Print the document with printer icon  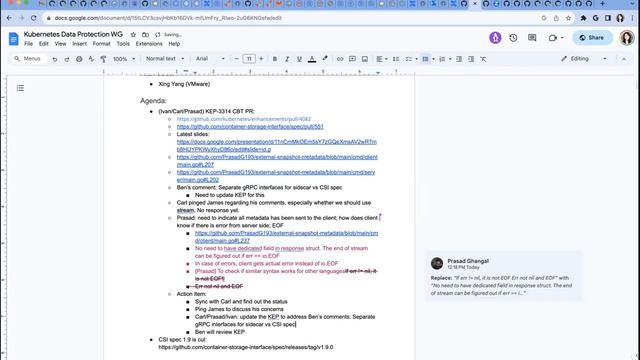click(x=79, y=59)
